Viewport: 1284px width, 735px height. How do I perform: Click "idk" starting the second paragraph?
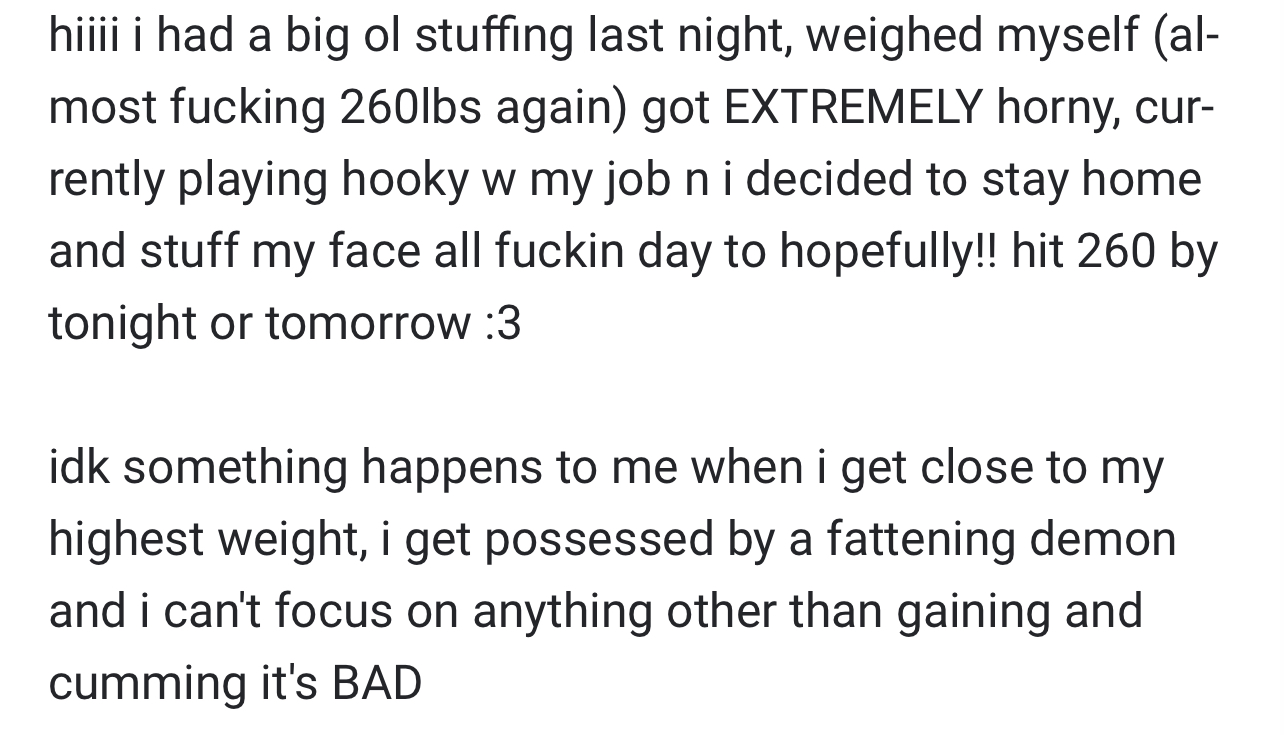(78, 467)
